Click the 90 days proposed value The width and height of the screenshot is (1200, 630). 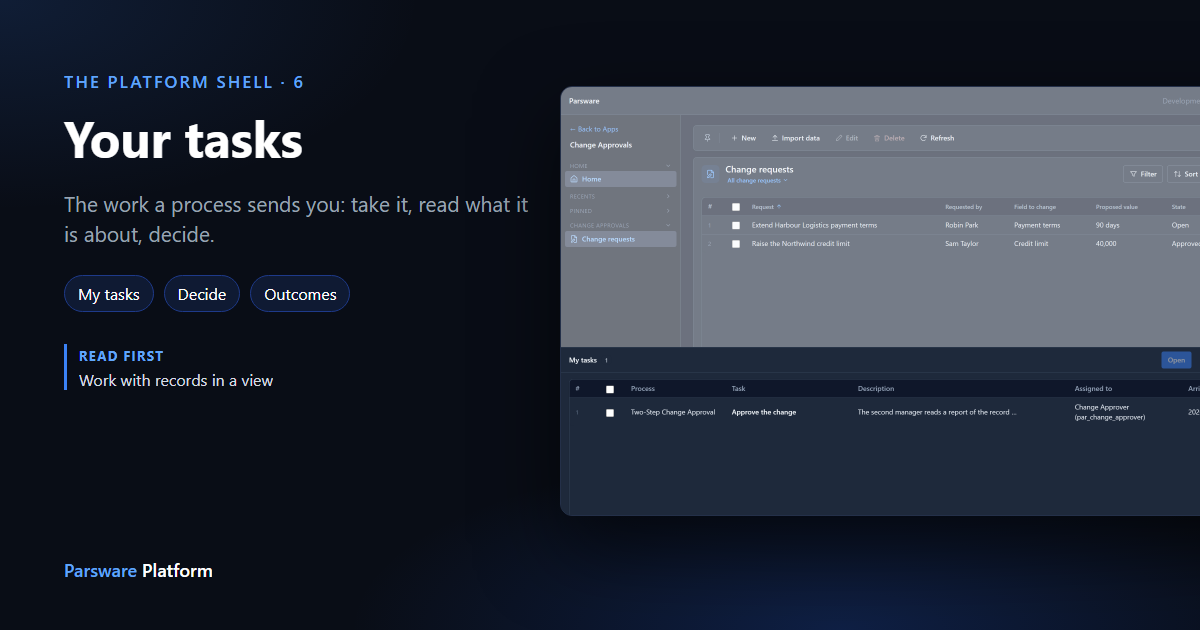coord(1108,225)
